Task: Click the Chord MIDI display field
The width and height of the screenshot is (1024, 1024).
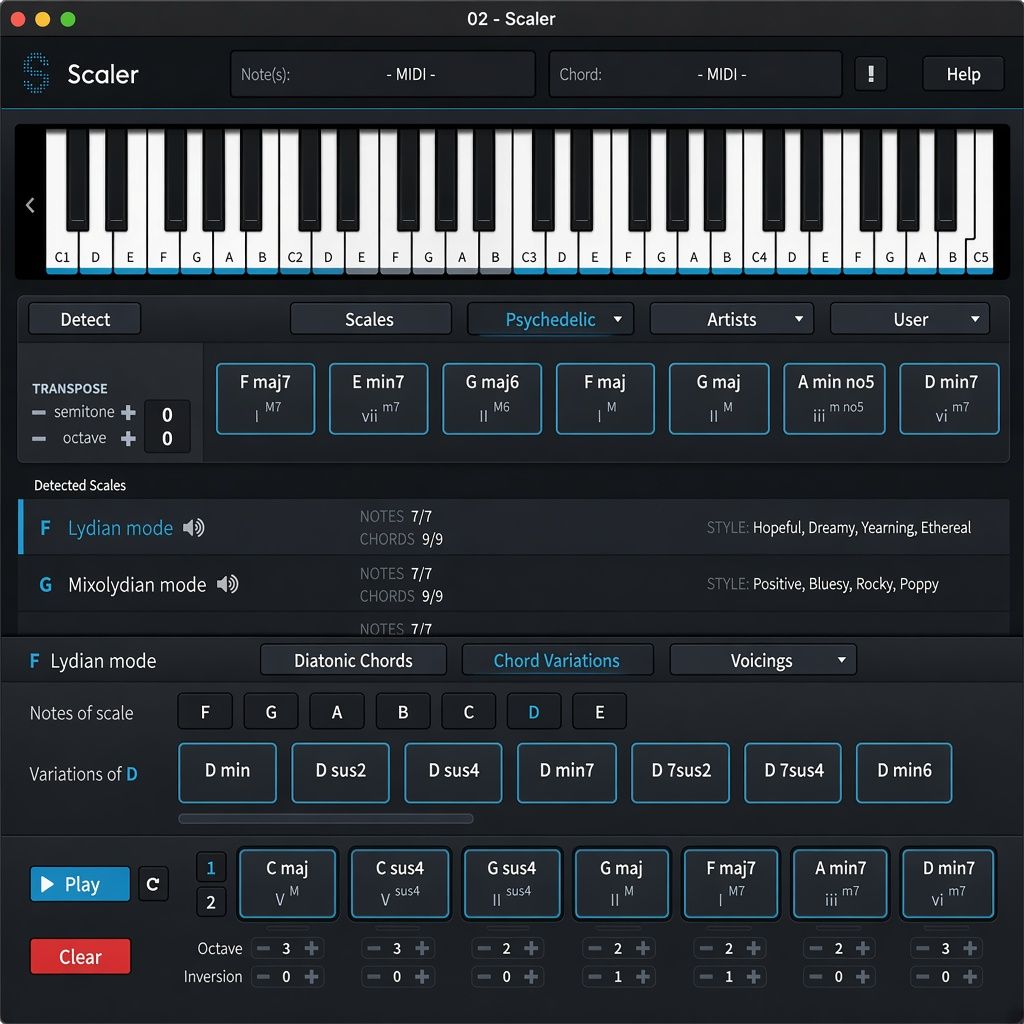Action: tap(695, 74)
